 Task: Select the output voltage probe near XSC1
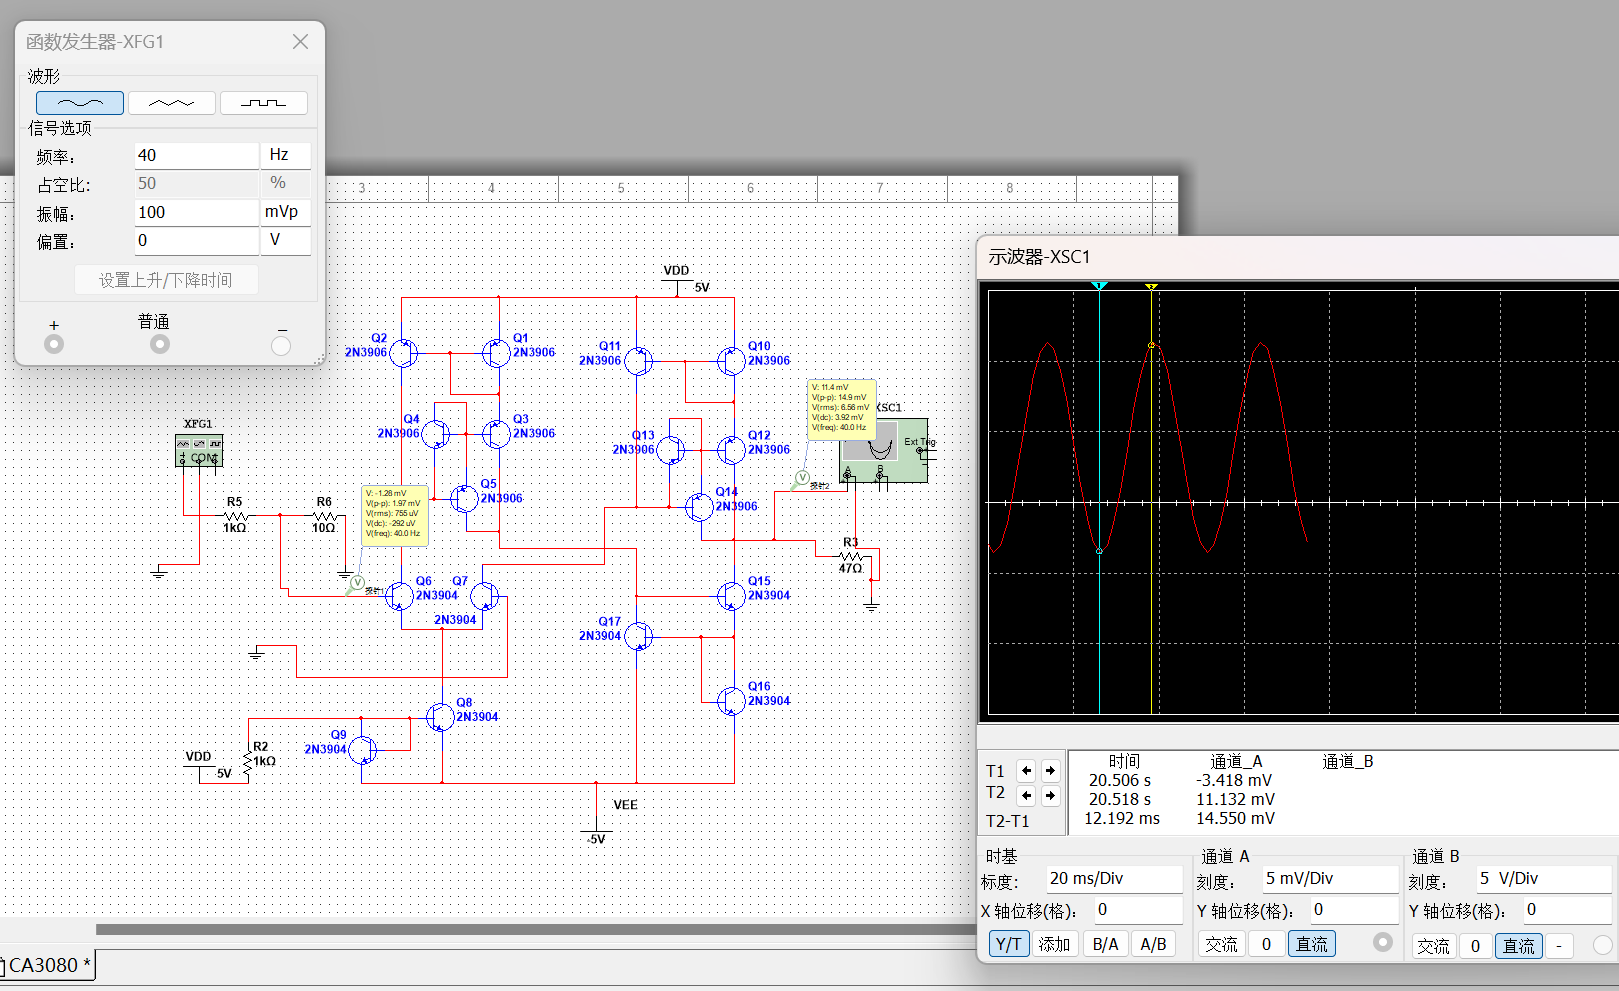click(802, 479)
